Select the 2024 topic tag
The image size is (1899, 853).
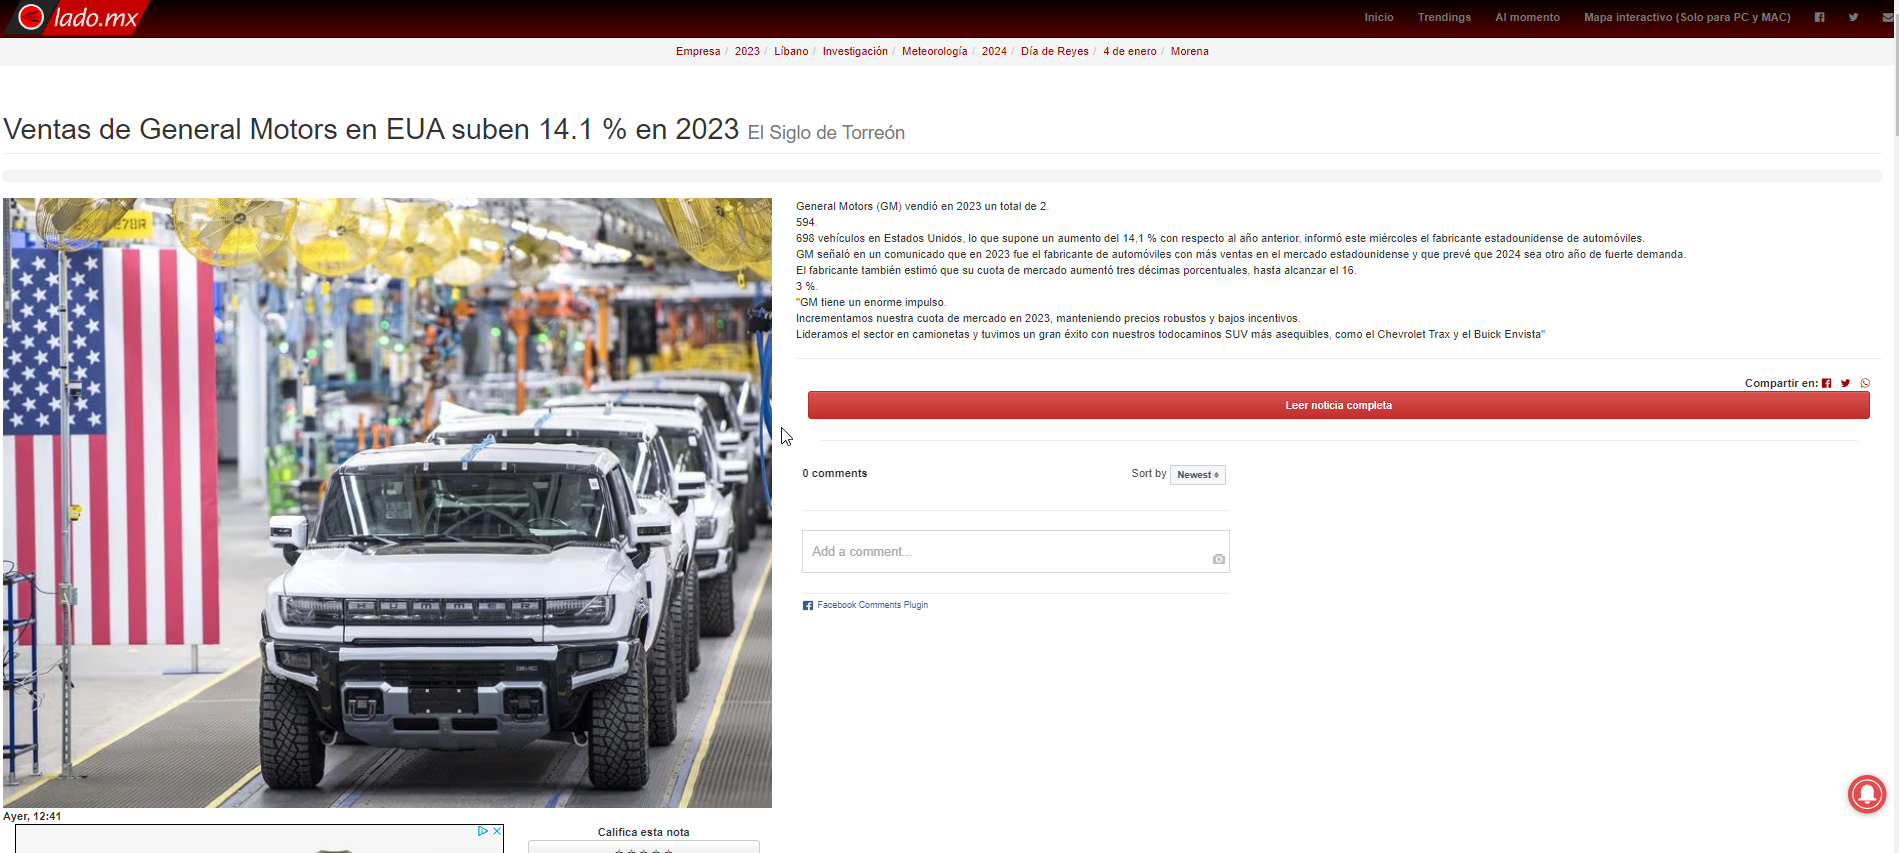pos(994,51)
